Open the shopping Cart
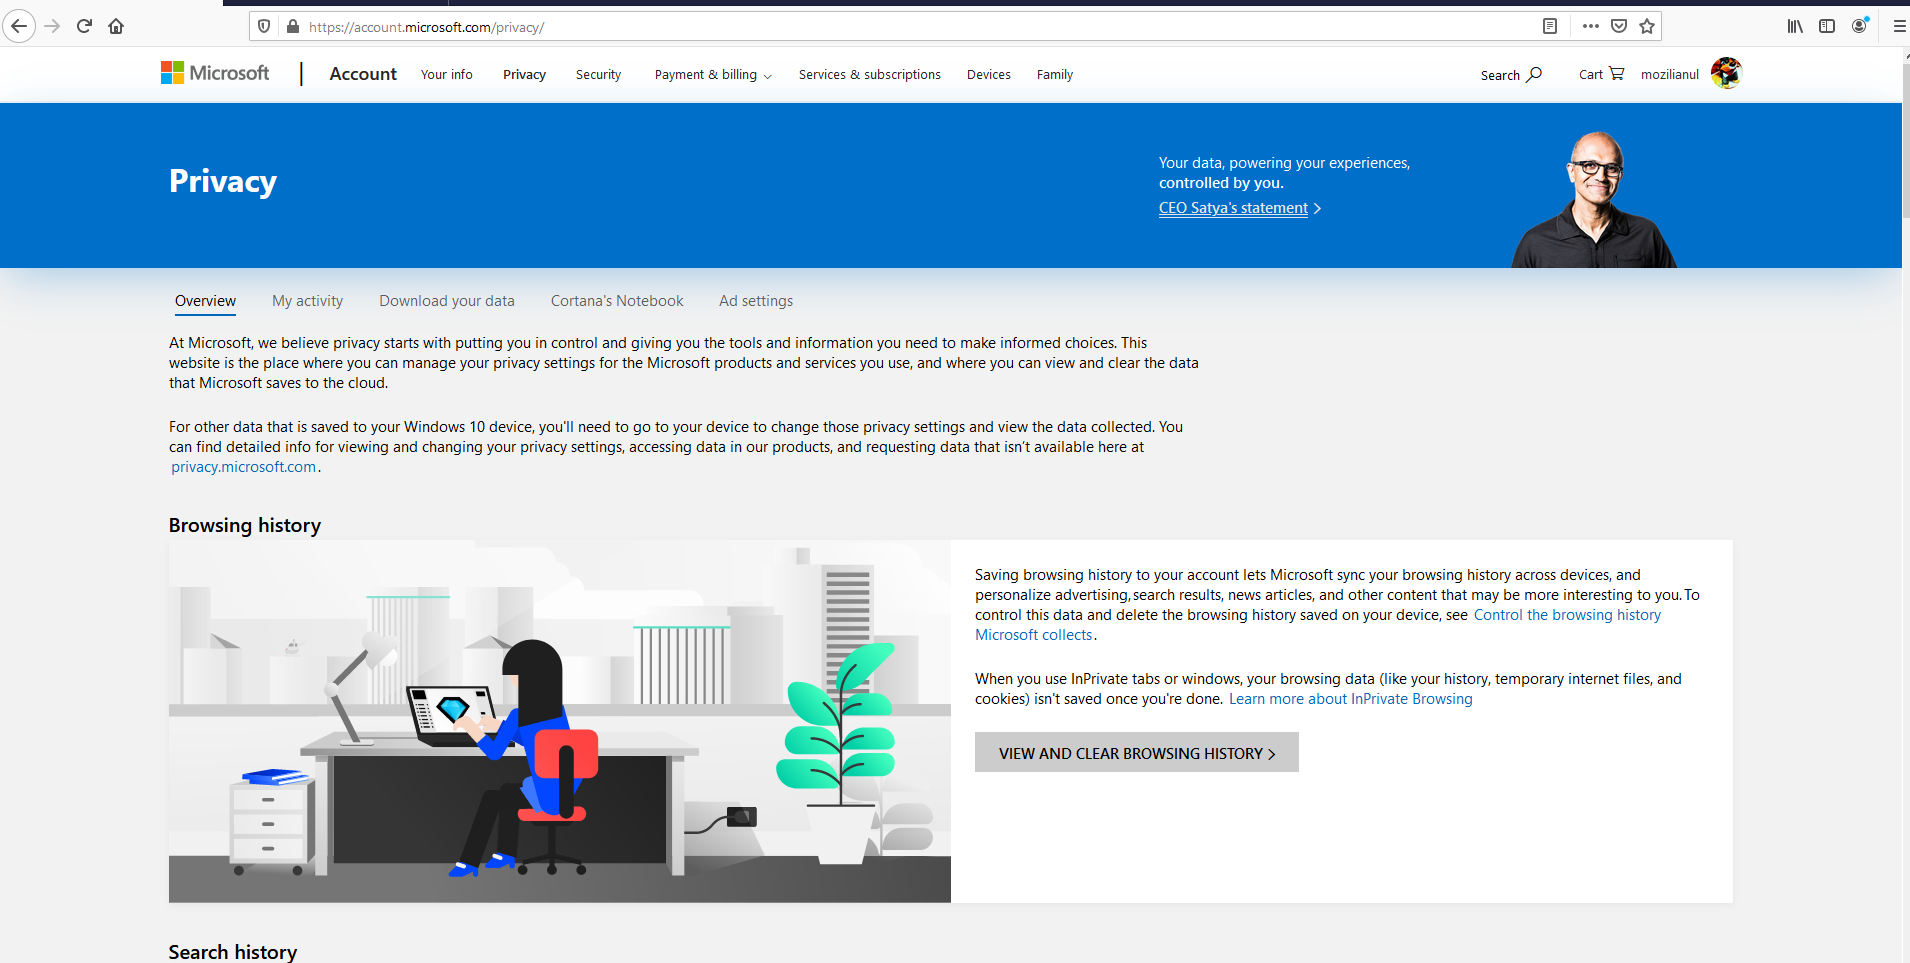The height and width of the screenshot is (963, 1910). (1599, 74)
